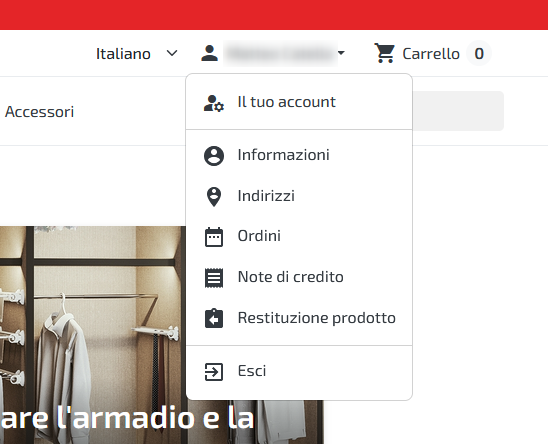Open Restituzione prodotto menu item
Image resolution: width=548 pixels, height=444 pixels.
(299, 318)
